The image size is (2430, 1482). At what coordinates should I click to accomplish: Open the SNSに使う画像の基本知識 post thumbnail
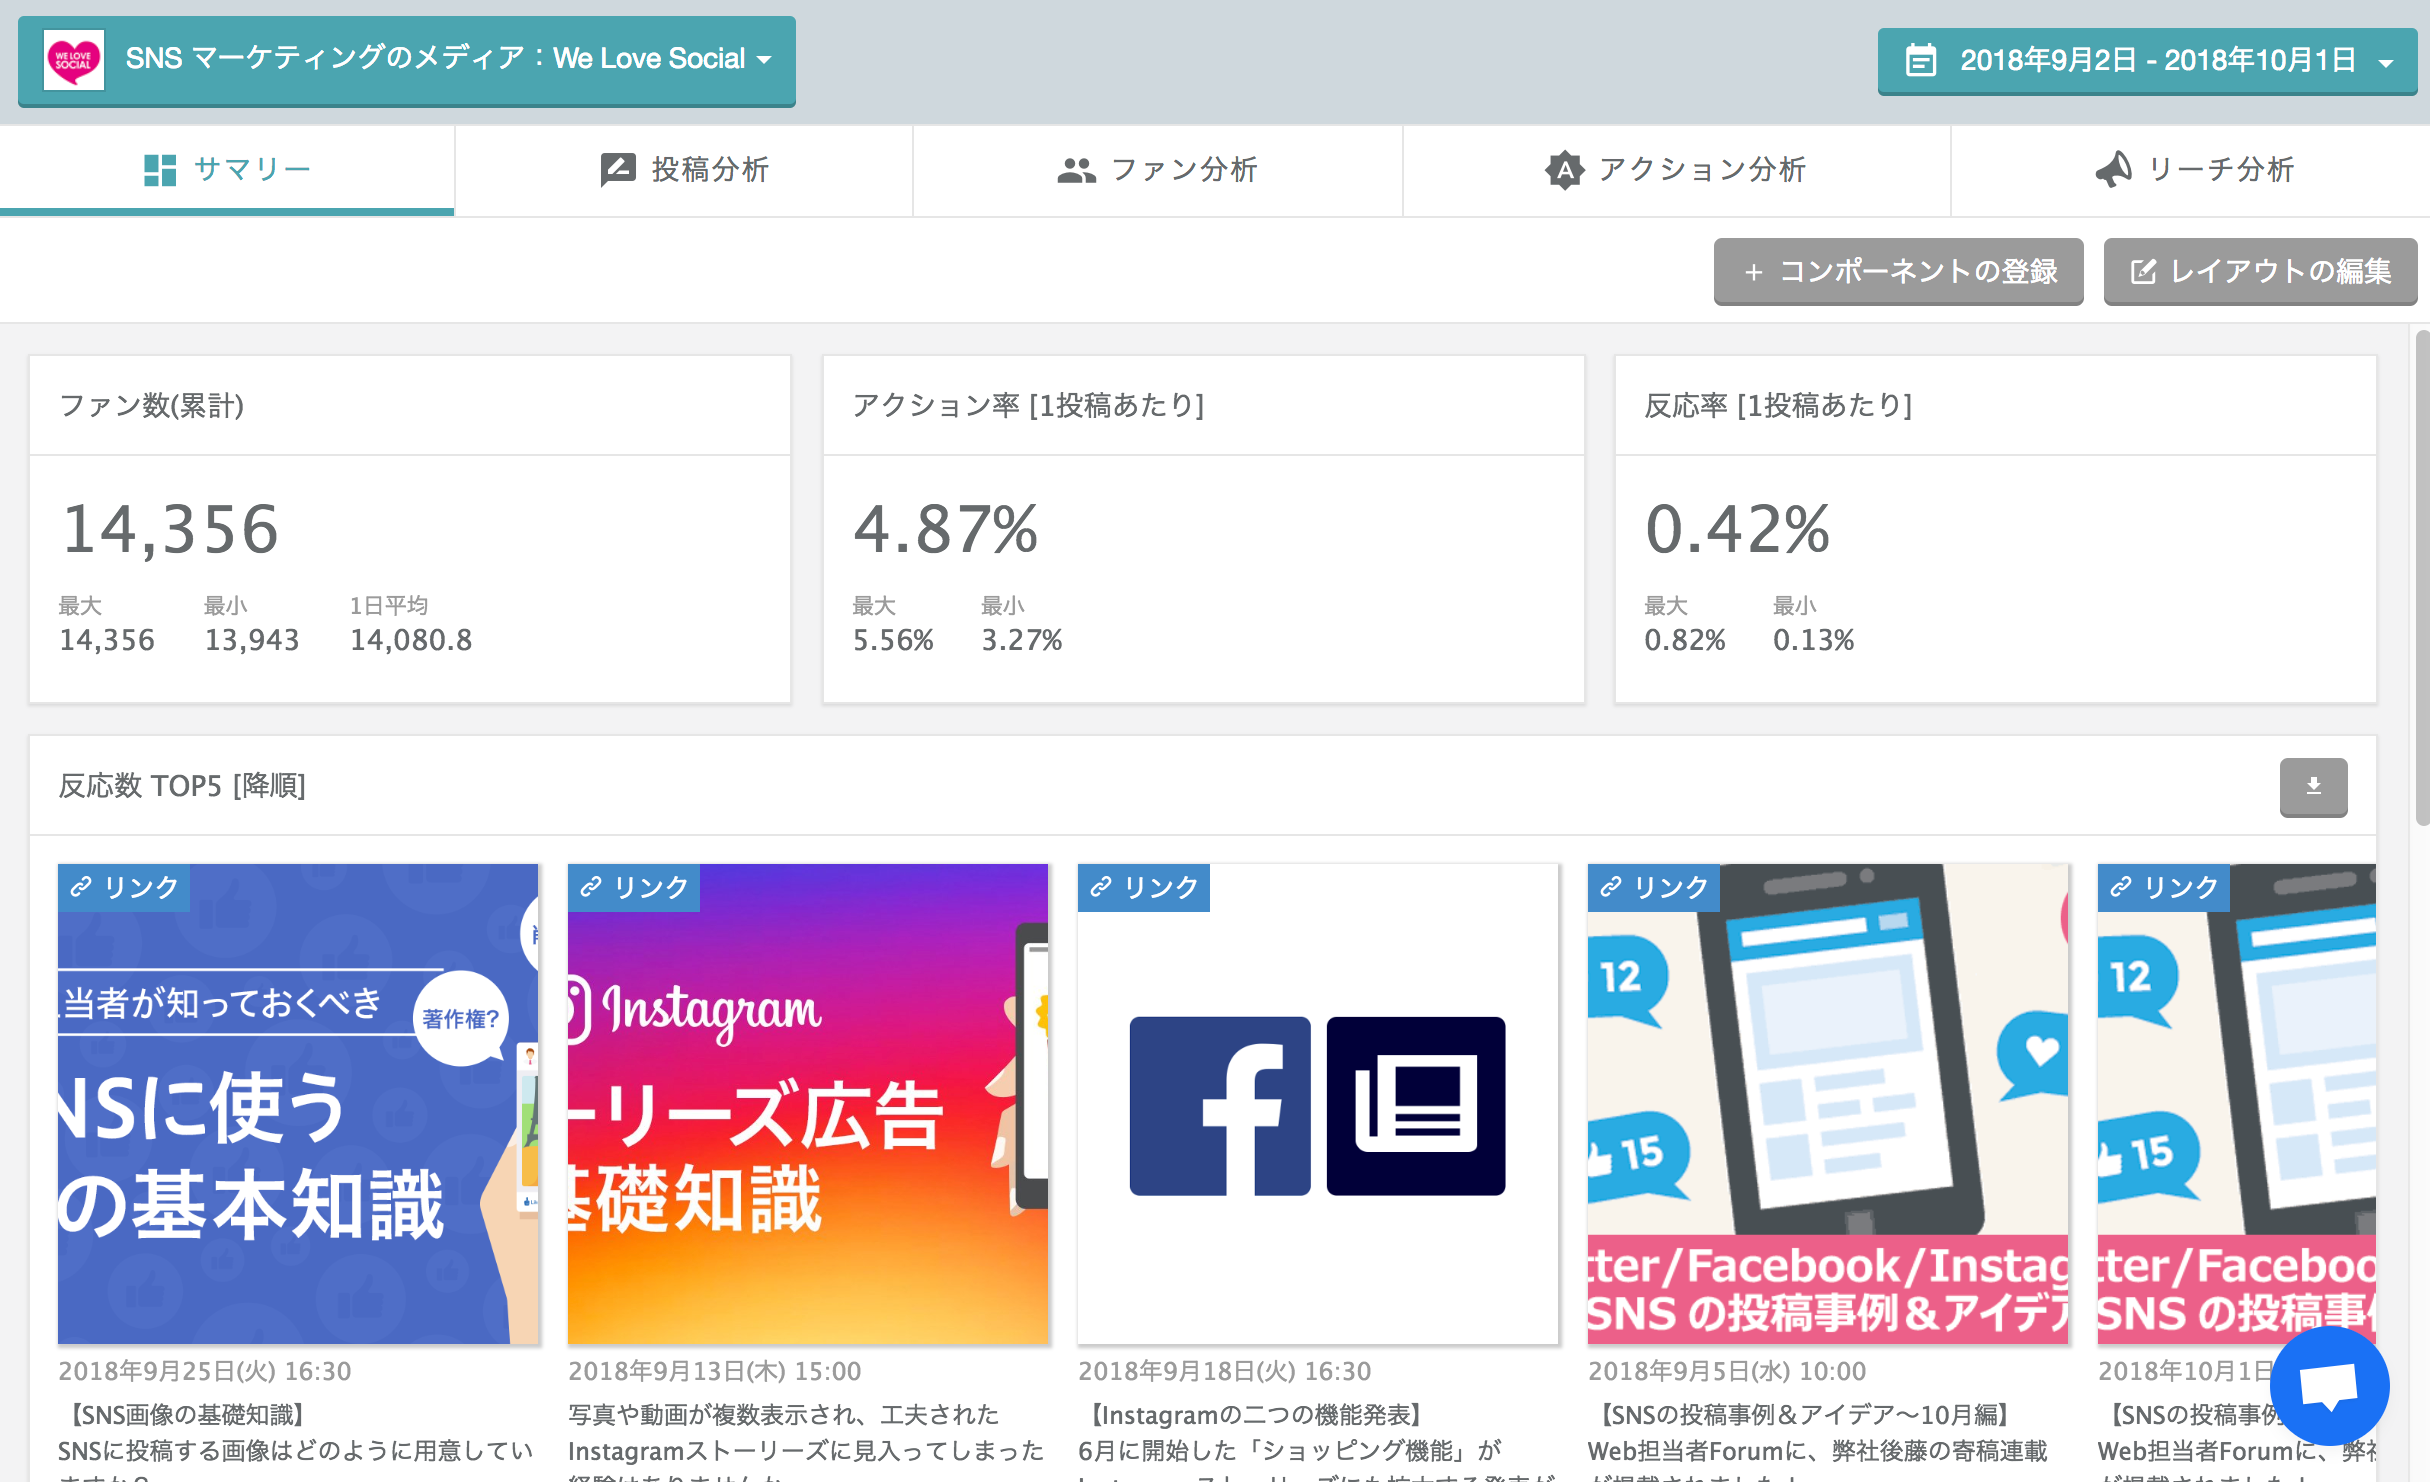point(298,1104)
